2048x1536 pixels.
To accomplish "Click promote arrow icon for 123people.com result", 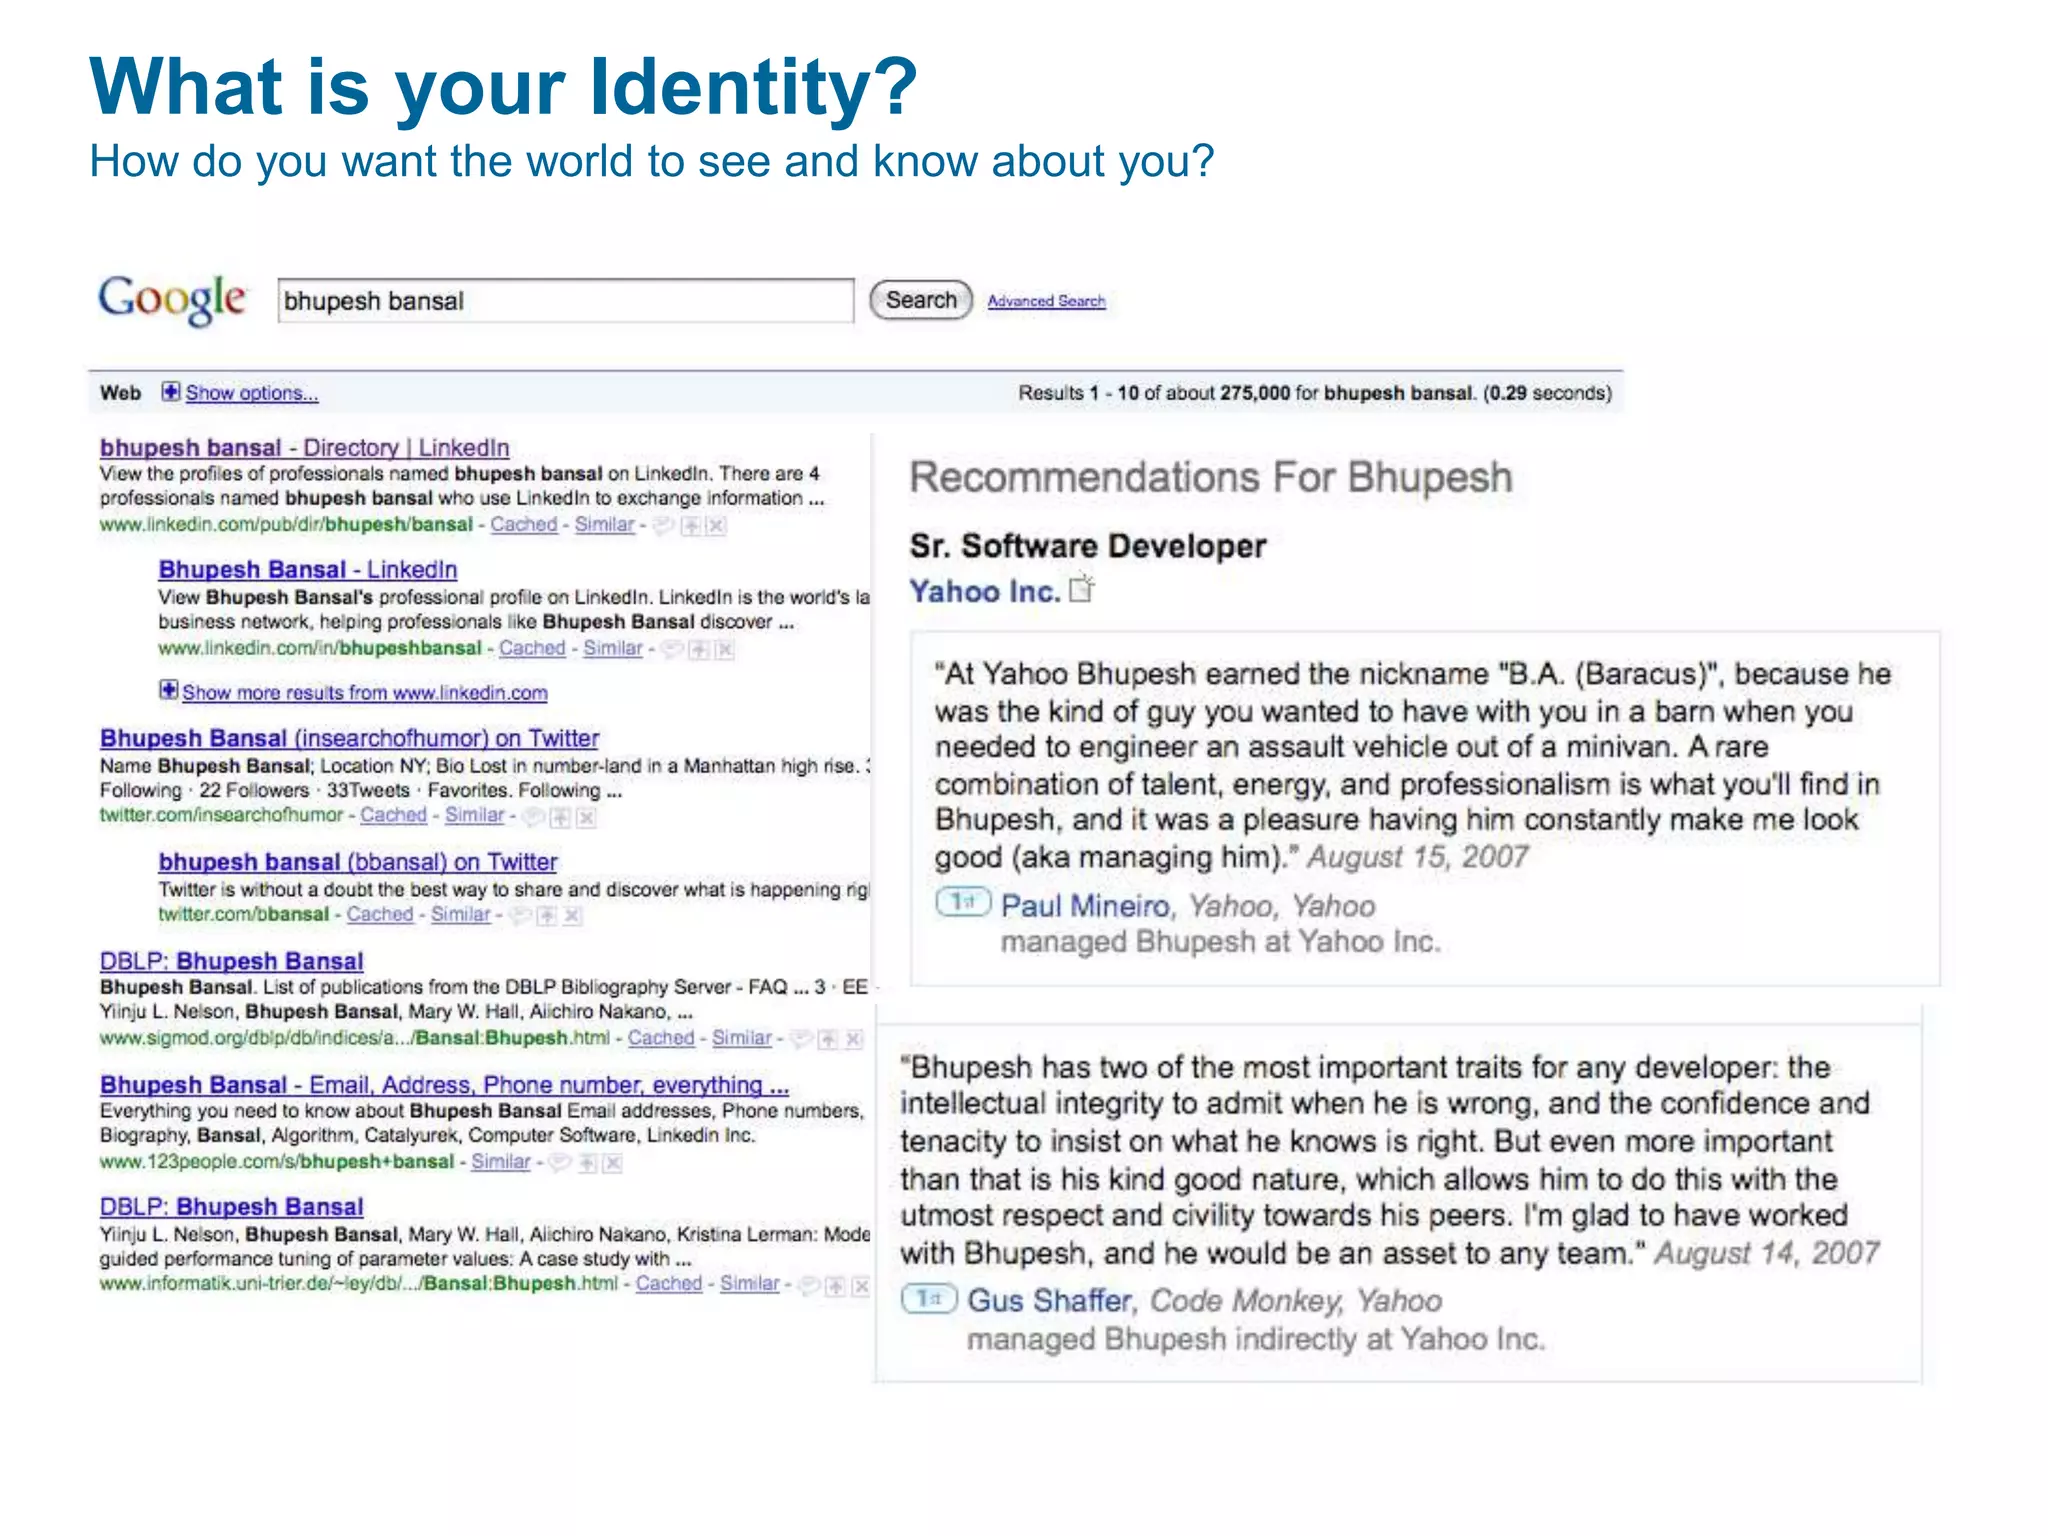I will pos(588,1163).
